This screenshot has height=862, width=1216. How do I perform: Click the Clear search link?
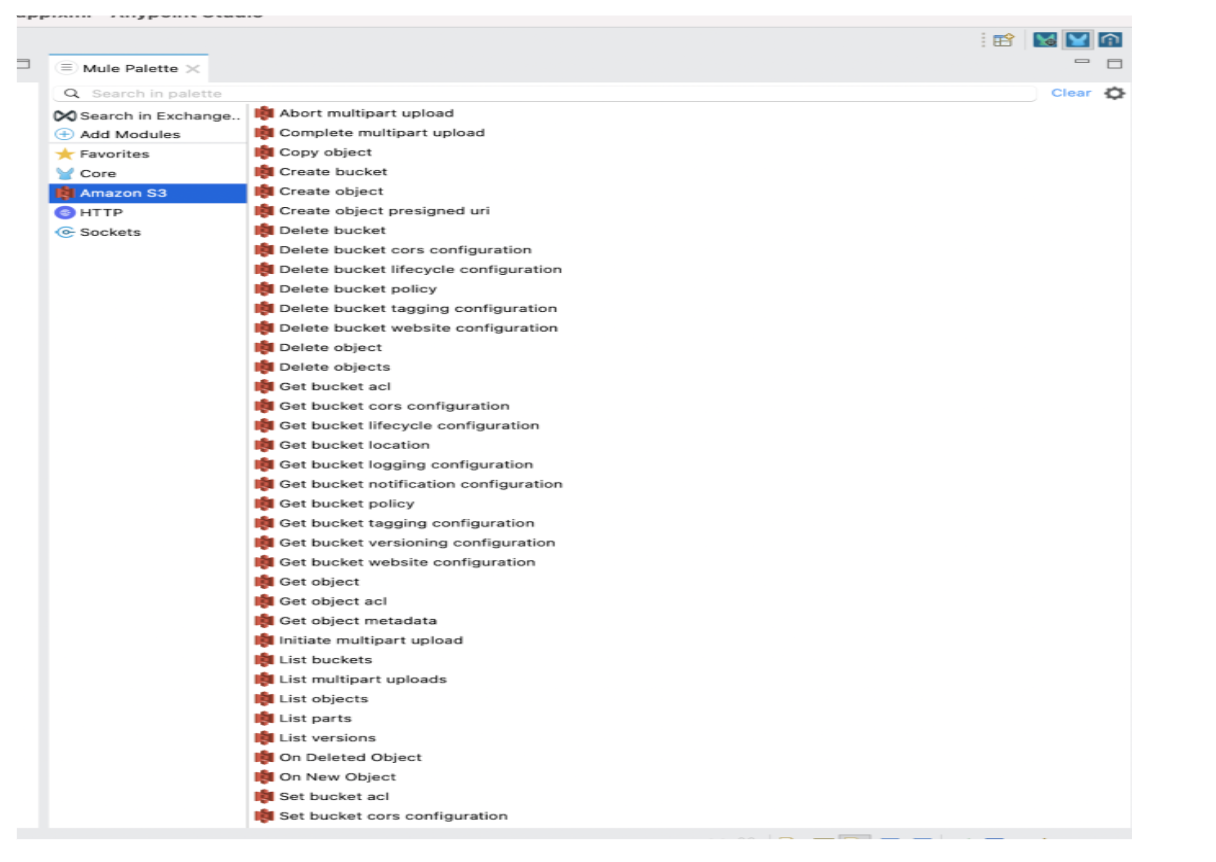click(x=1071, y=93)
